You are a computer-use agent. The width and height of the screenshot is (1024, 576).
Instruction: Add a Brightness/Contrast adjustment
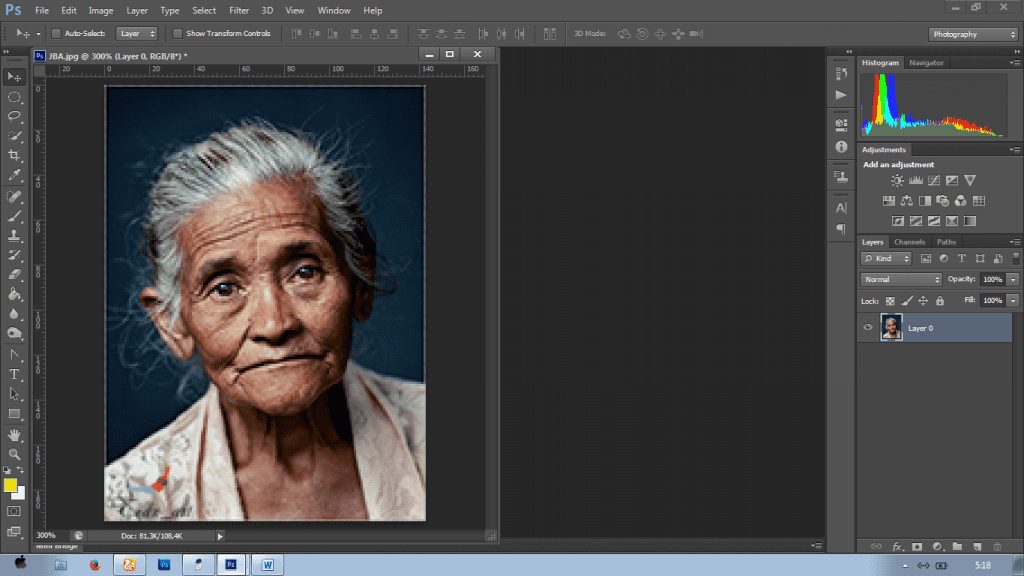tap(897, 181)
